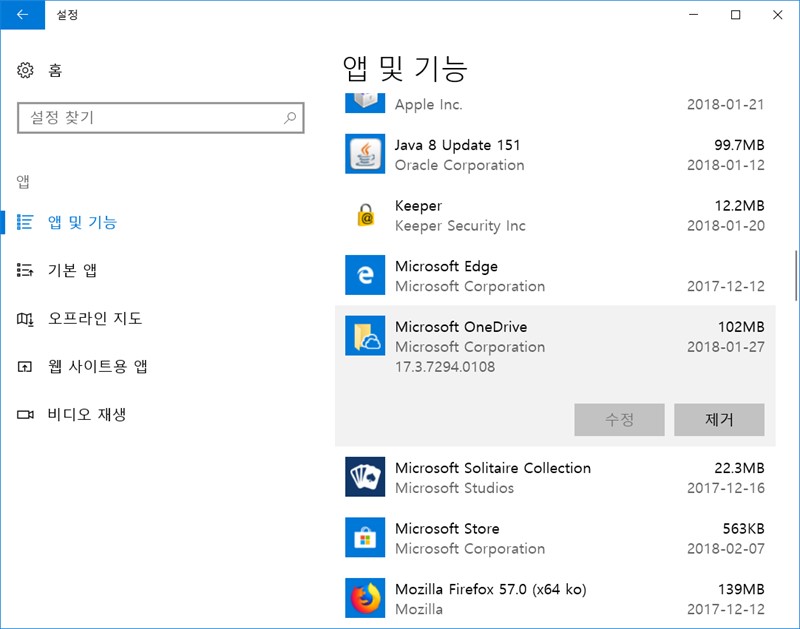Click the 앱 및 기능 list icon
The height and width of the screenshot is (629, 800).
(25, 222)
